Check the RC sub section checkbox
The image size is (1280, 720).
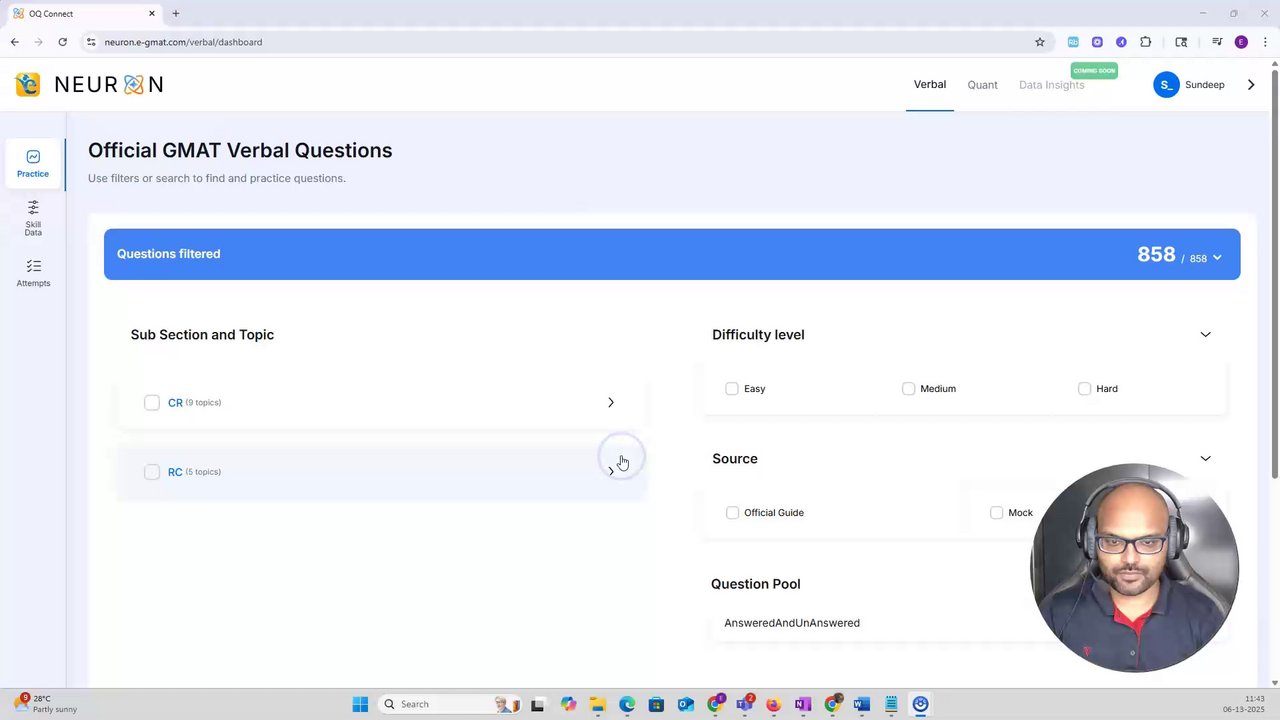coord(152,472)
